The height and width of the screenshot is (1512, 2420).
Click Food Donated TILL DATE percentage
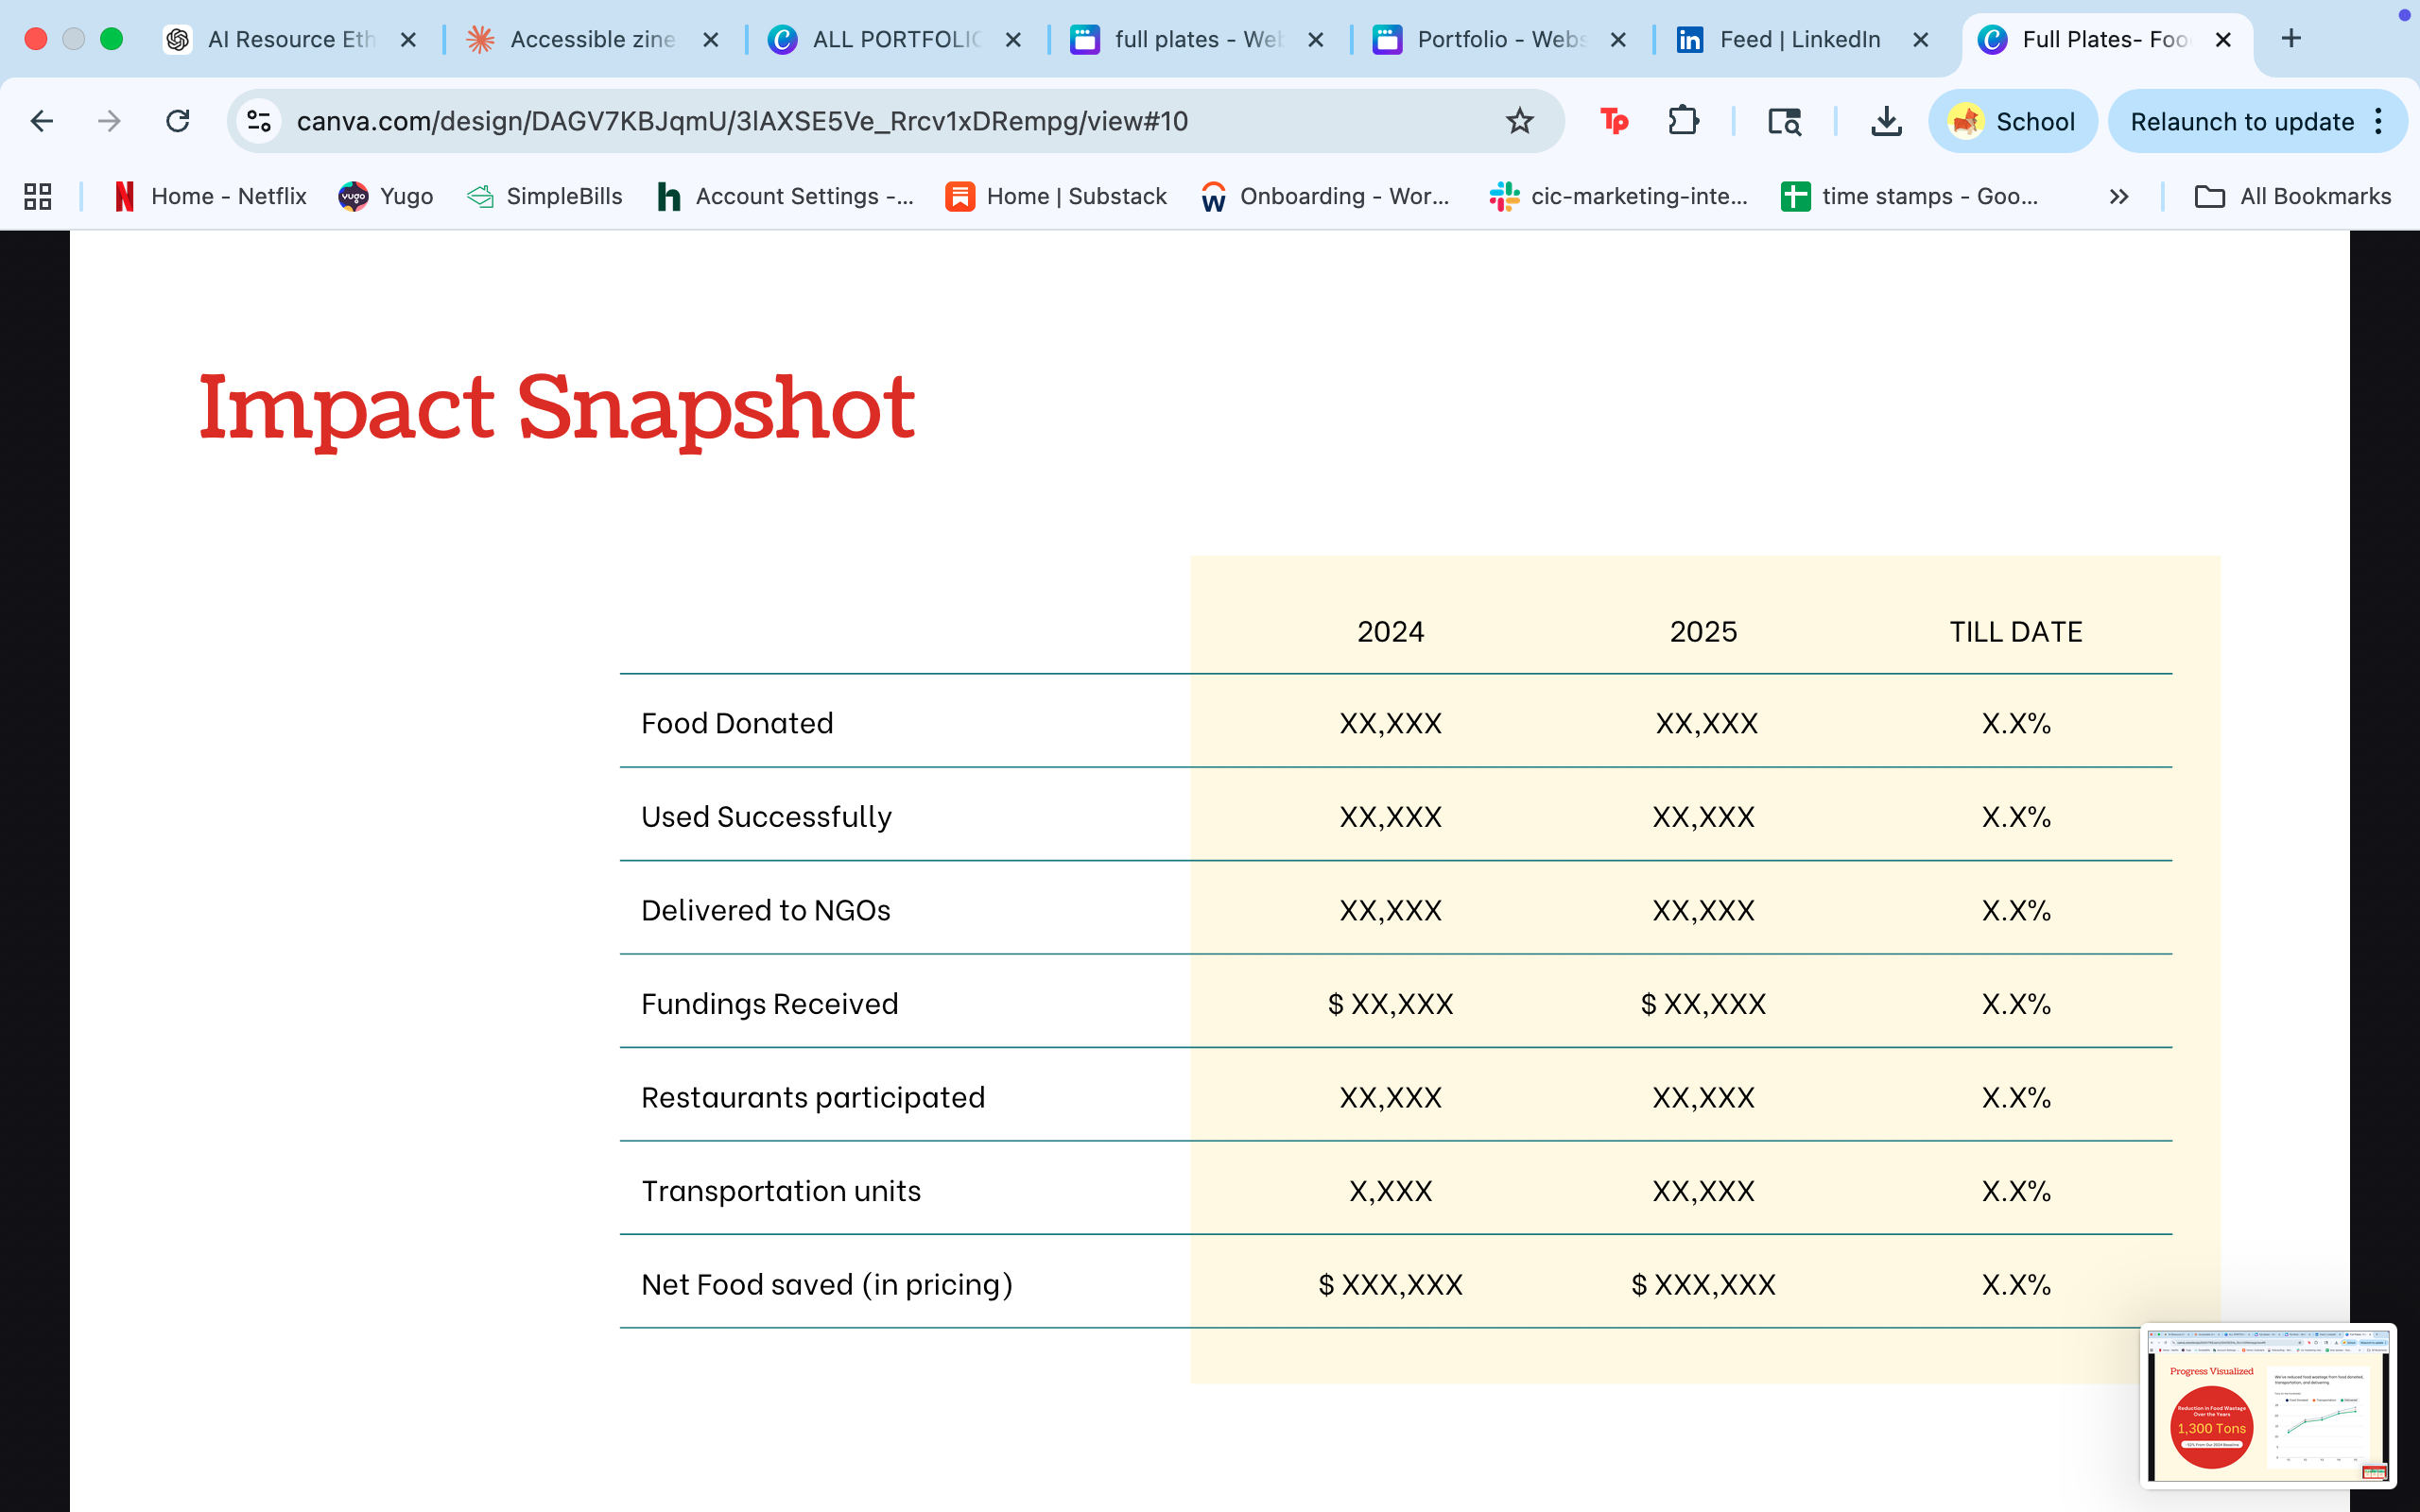pyautogui.click(x=2015, y=723)
